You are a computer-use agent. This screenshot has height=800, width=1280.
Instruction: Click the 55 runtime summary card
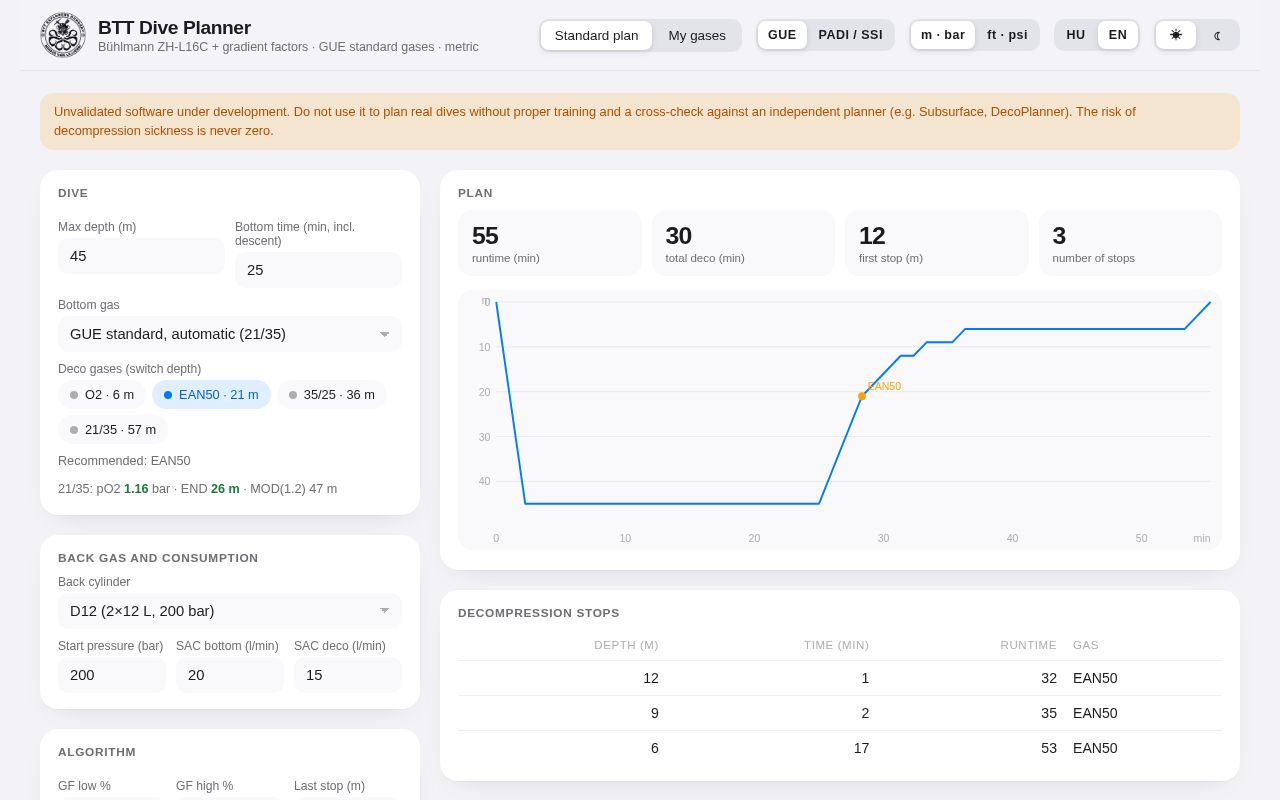550,243
